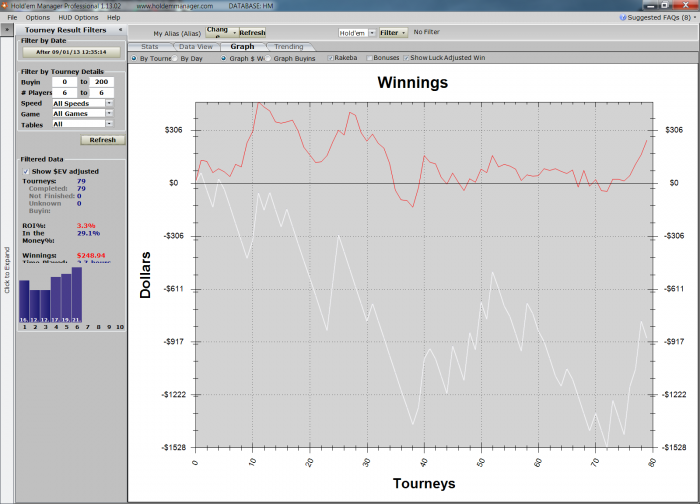
Task: Click the tallest finish-position bar
Action: pos(77,295)
